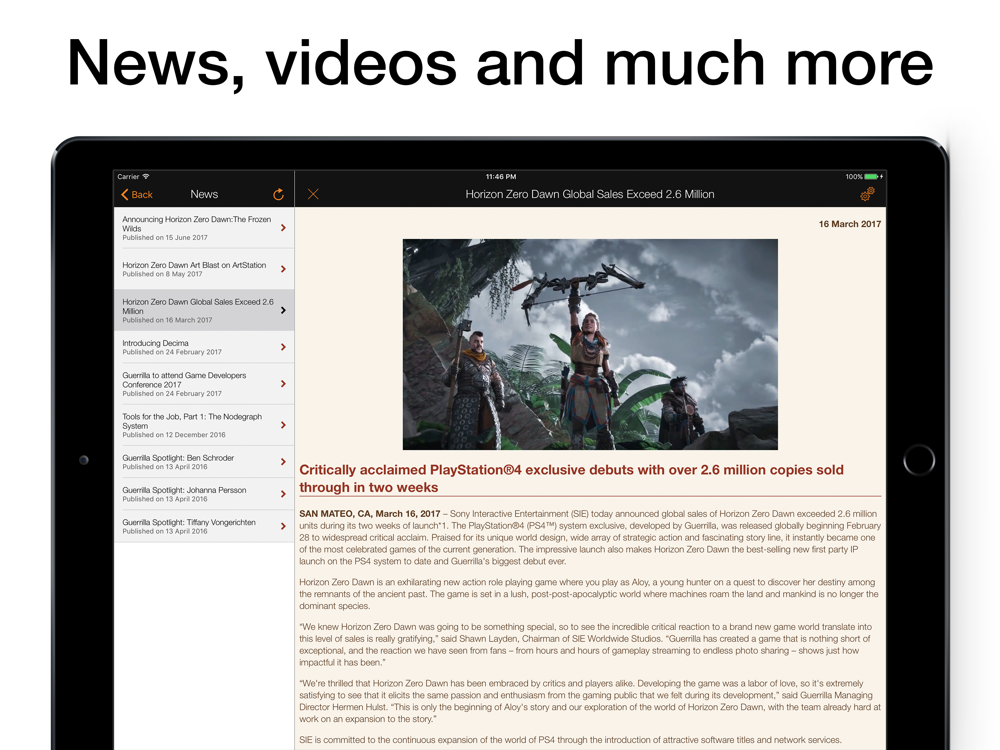1000x750 pixels.
Task: Open Guerrilla Spotlight: Johanna Persson
Action: tap(204, 494)
